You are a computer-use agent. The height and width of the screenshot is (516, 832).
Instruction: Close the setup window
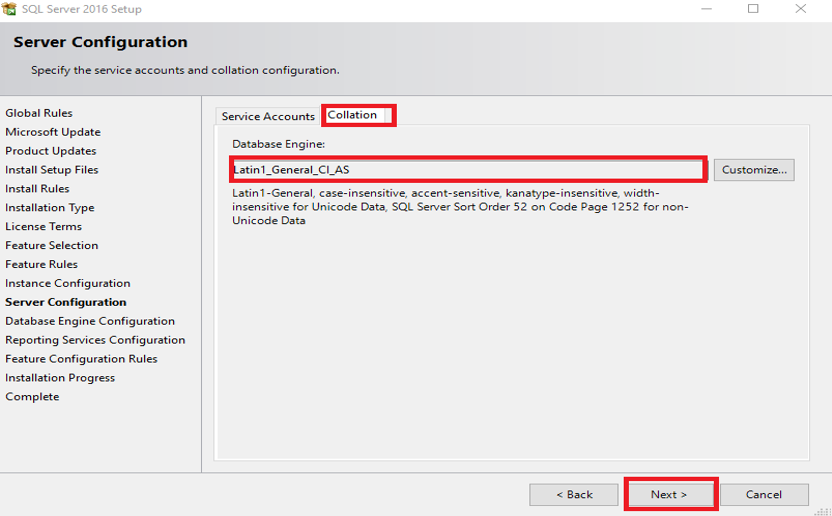(800, 9)
